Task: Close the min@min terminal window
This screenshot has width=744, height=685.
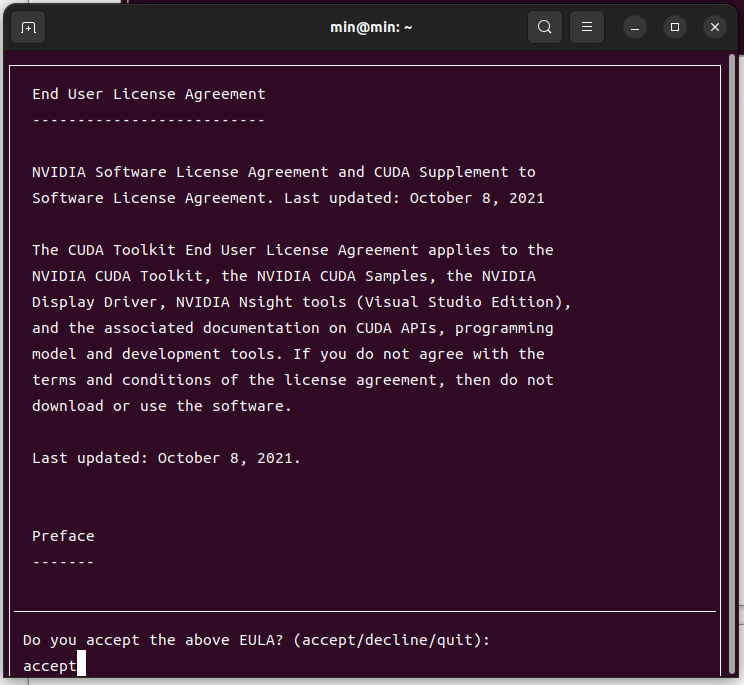Action: (715, 28)
